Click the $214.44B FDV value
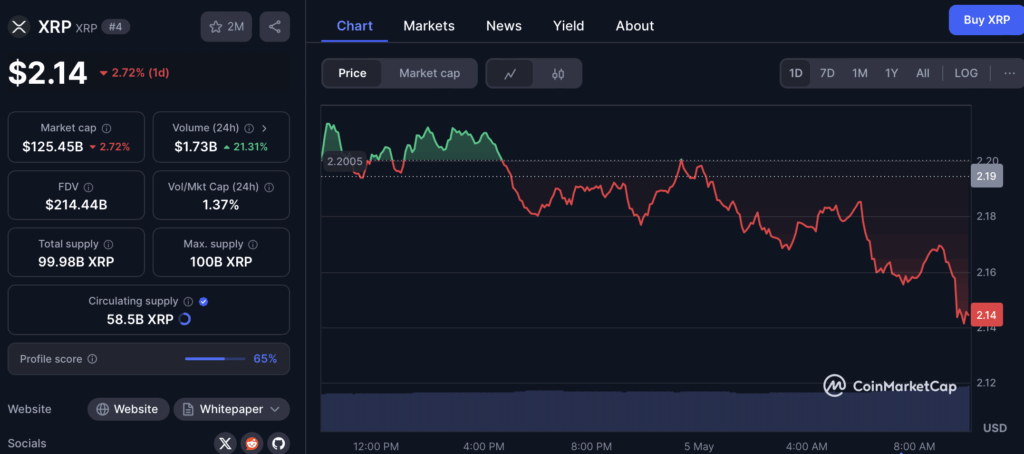 click(x=76, y=205)
